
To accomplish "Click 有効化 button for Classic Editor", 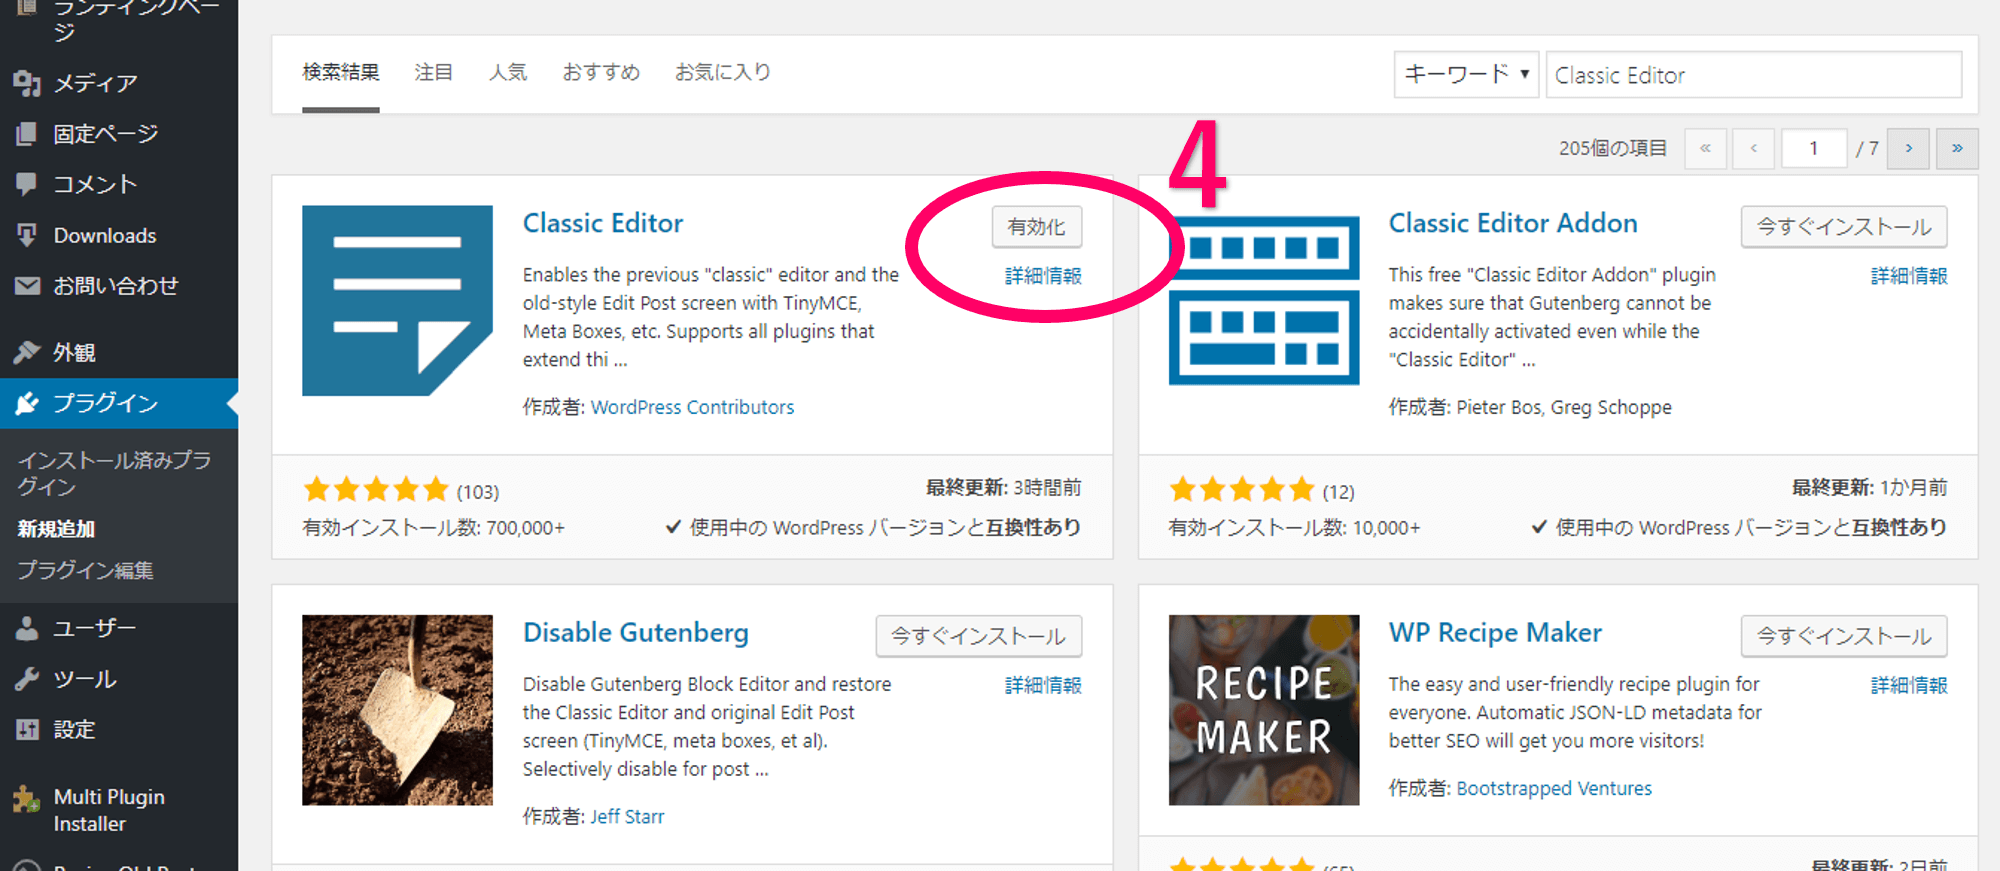I will point(1037,227).
